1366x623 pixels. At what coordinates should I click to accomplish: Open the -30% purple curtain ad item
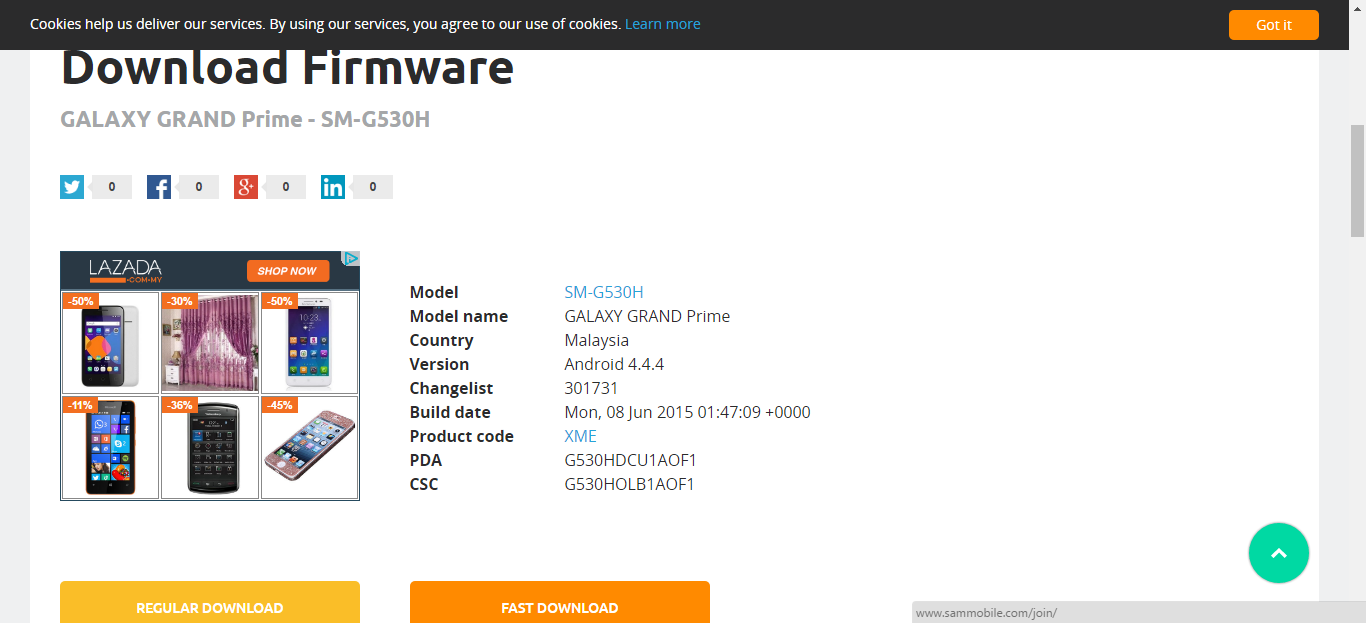[210, 343]
